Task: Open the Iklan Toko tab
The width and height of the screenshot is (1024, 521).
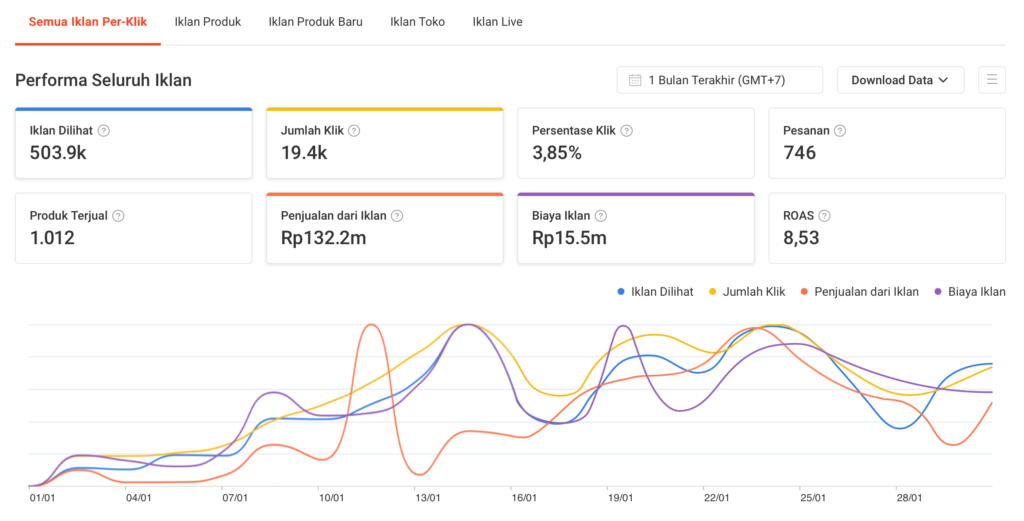Action: click(418, 21)
